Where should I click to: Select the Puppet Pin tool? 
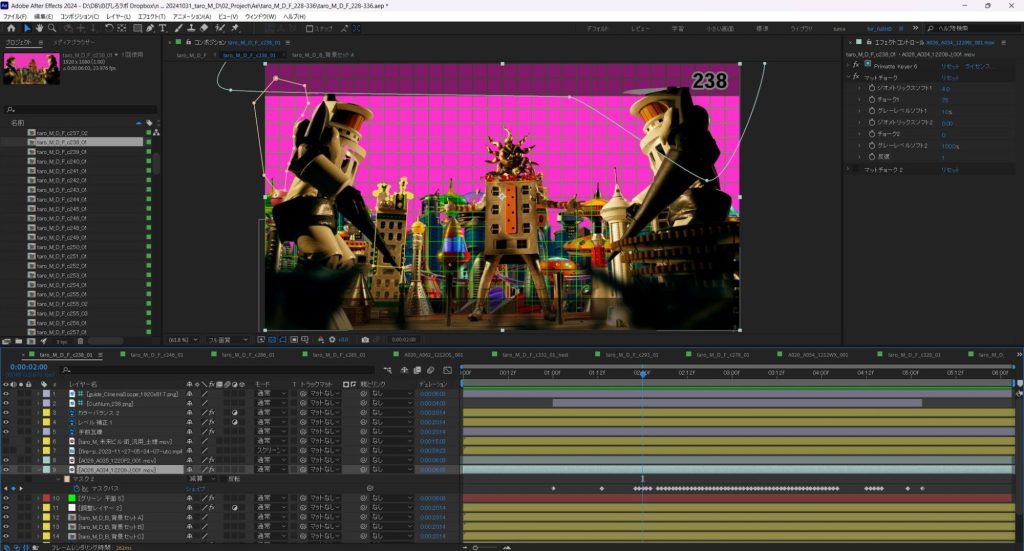[x=235, y=28]
